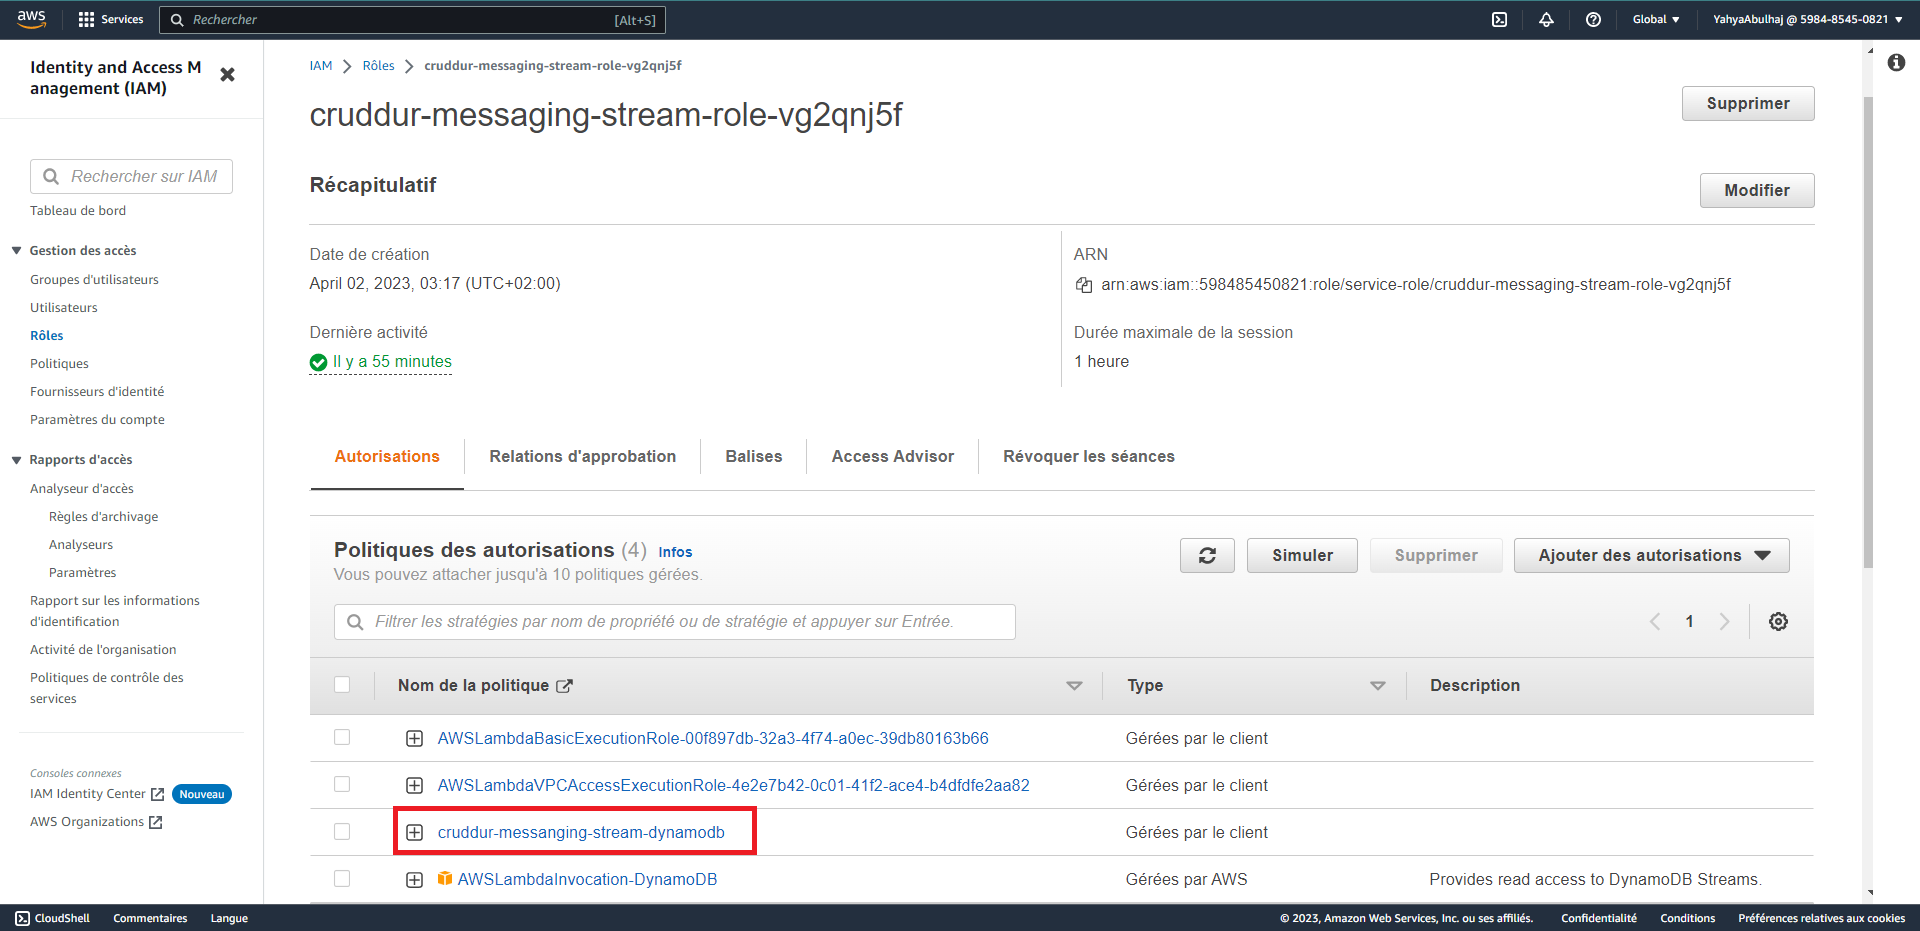Open the help question mark icon
The height and width of the screenshot is (931, 1920).
pos(1593,19)
